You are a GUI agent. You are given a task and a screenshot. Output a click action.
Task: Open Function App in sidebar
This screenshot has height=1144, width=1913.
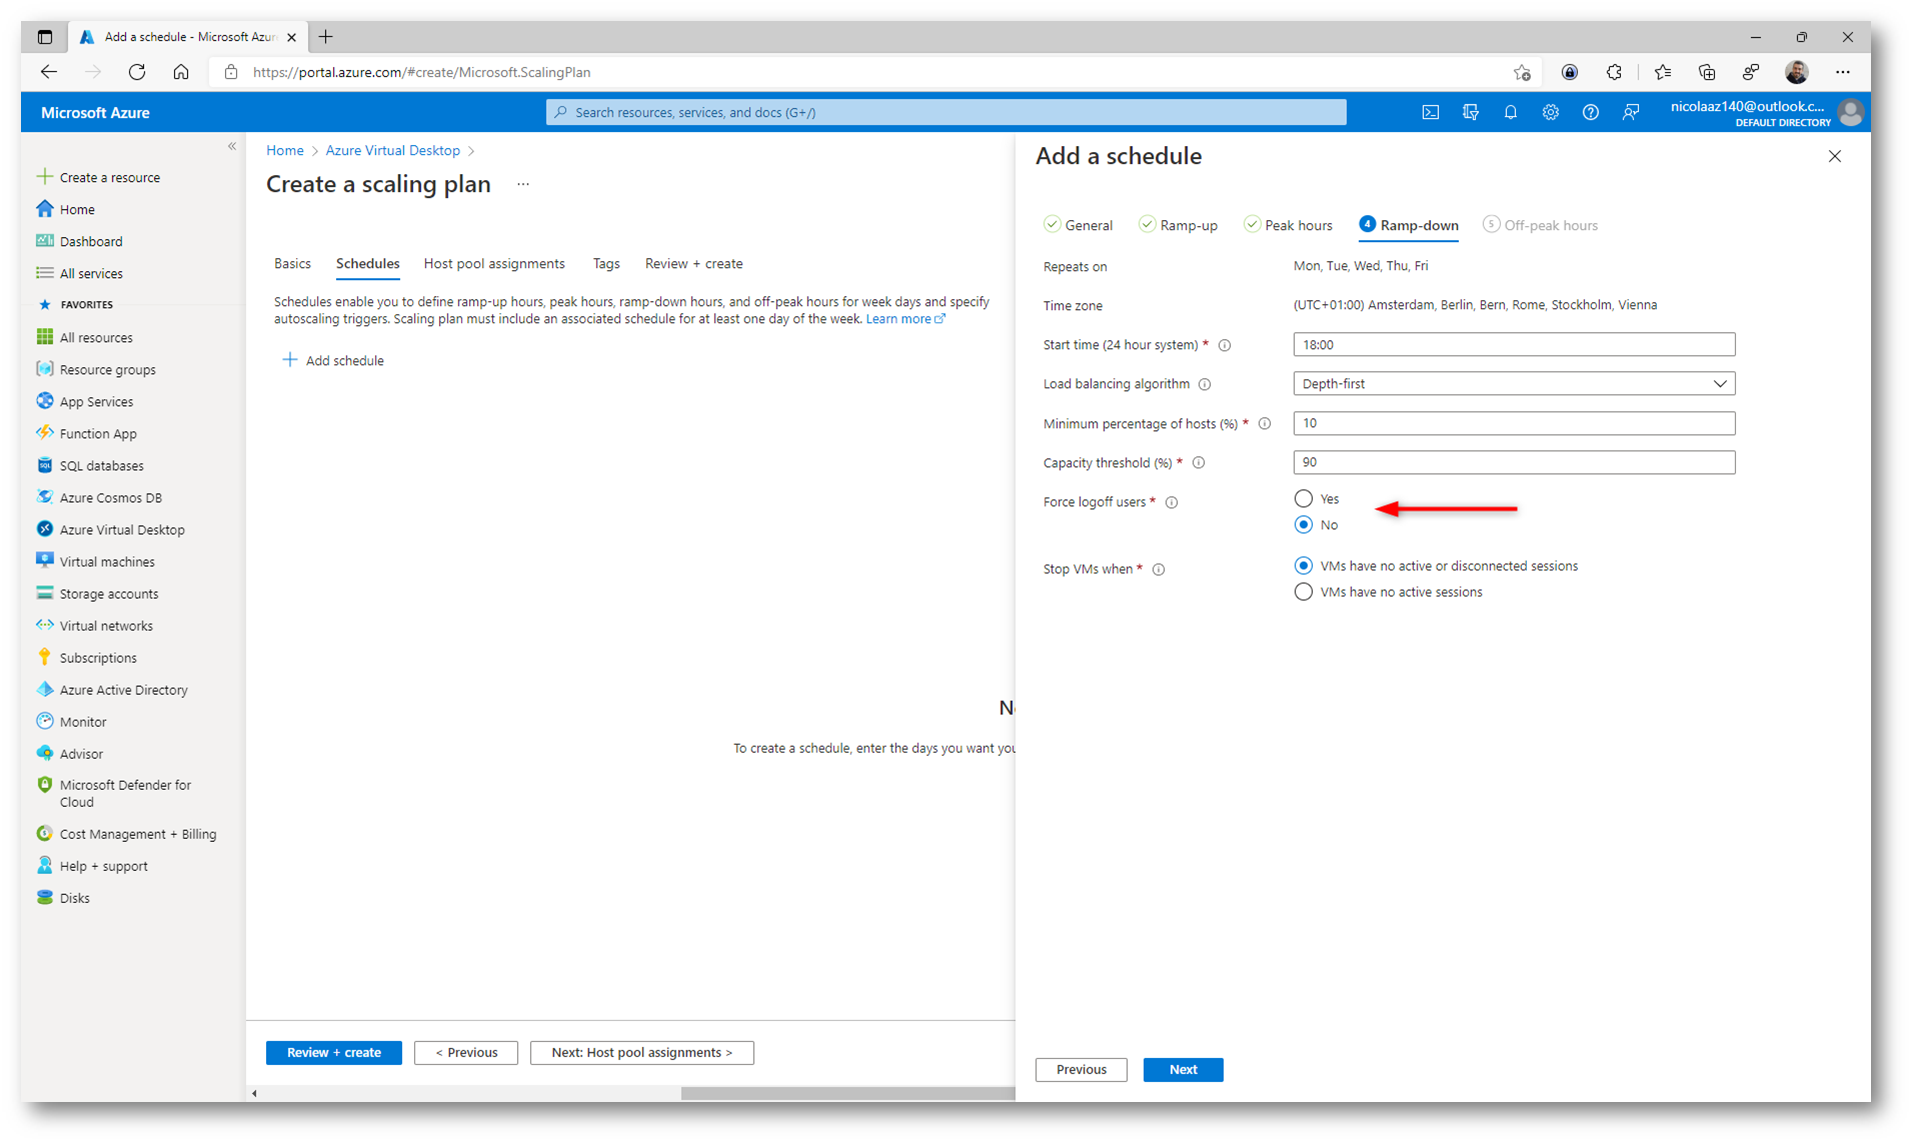tap(98, 433)
